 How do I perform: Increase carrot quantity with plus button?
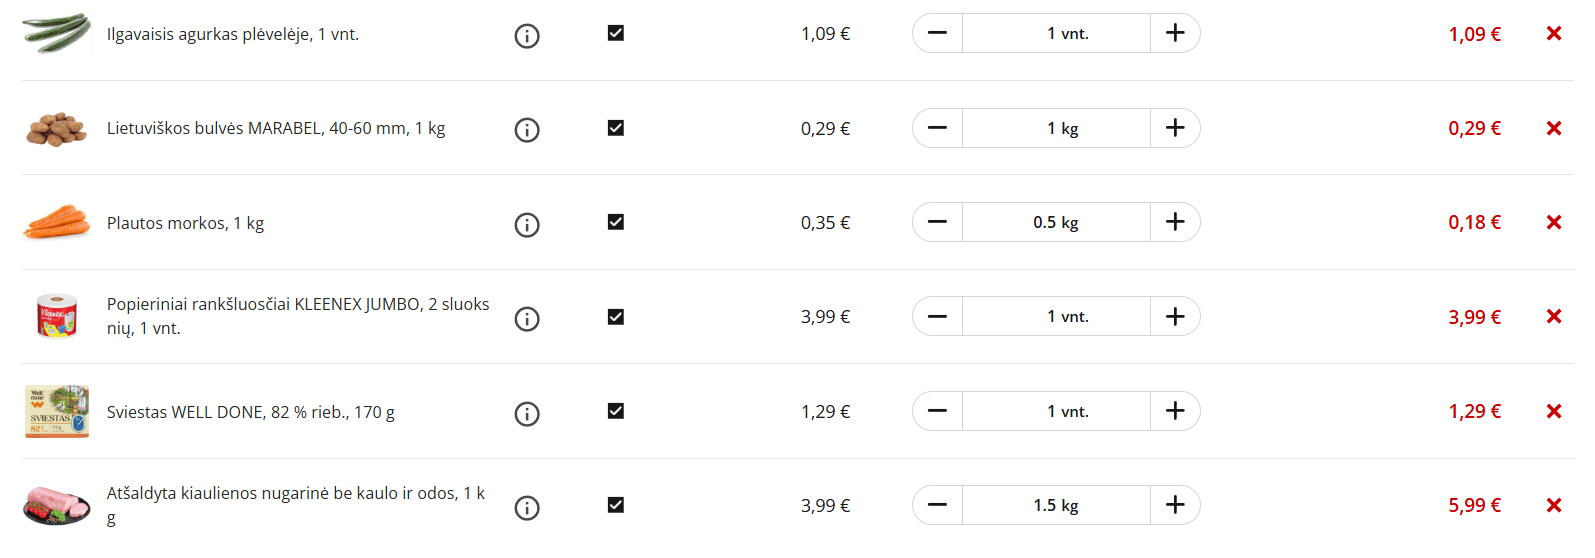coord(1175,222)
